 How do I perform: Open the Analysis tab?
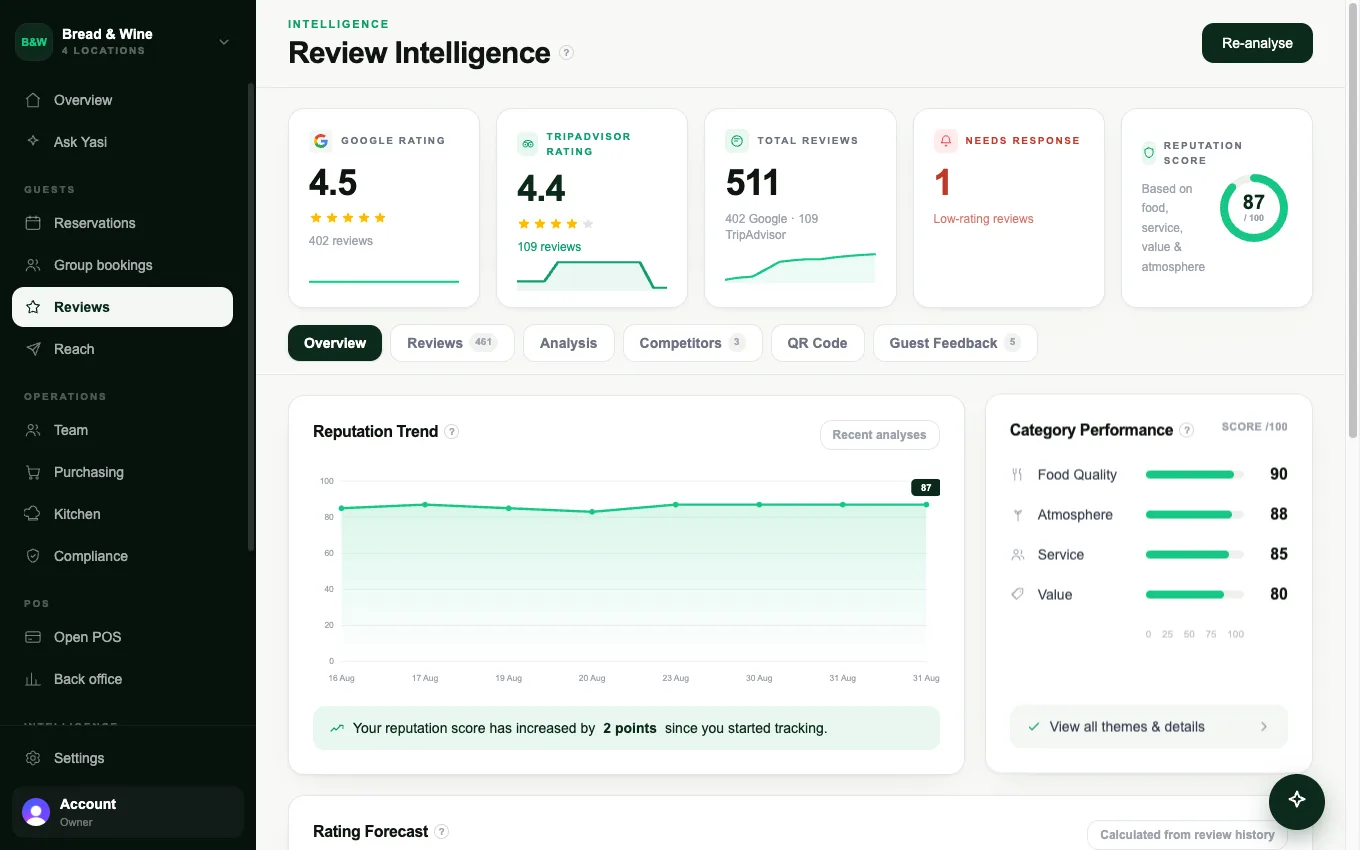568,343
